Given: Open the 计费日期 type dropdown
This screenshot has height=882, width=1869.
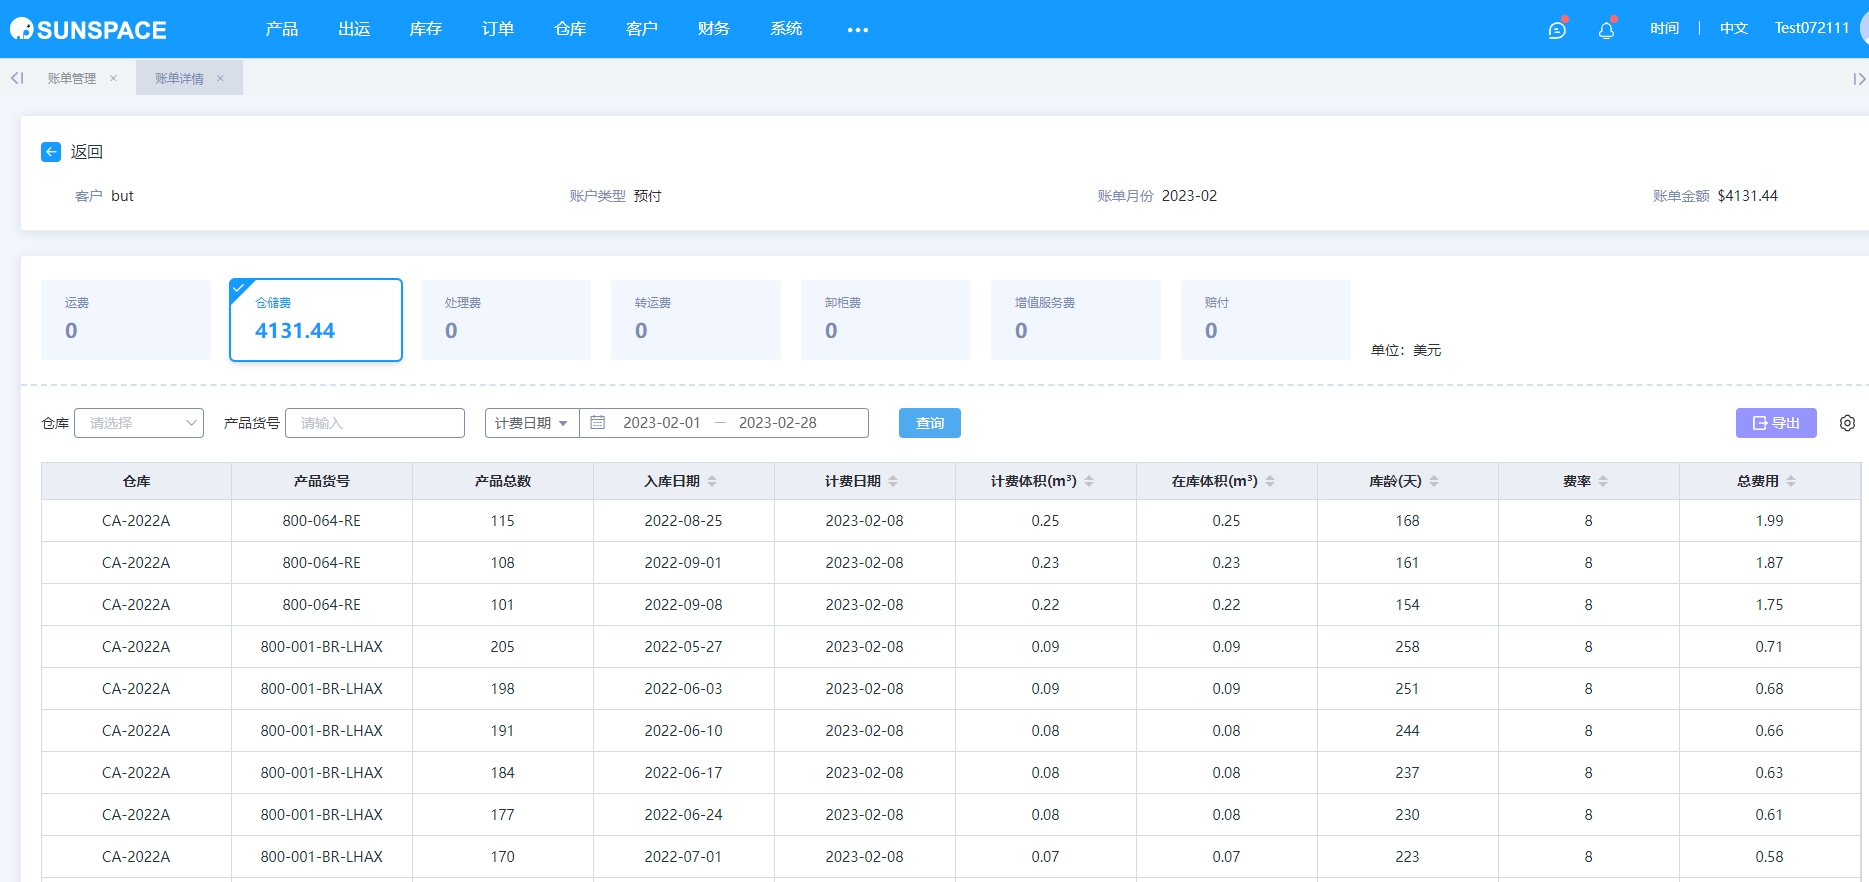Looking at the screenshot, I should pyautogui.click(x=532, y=423).
